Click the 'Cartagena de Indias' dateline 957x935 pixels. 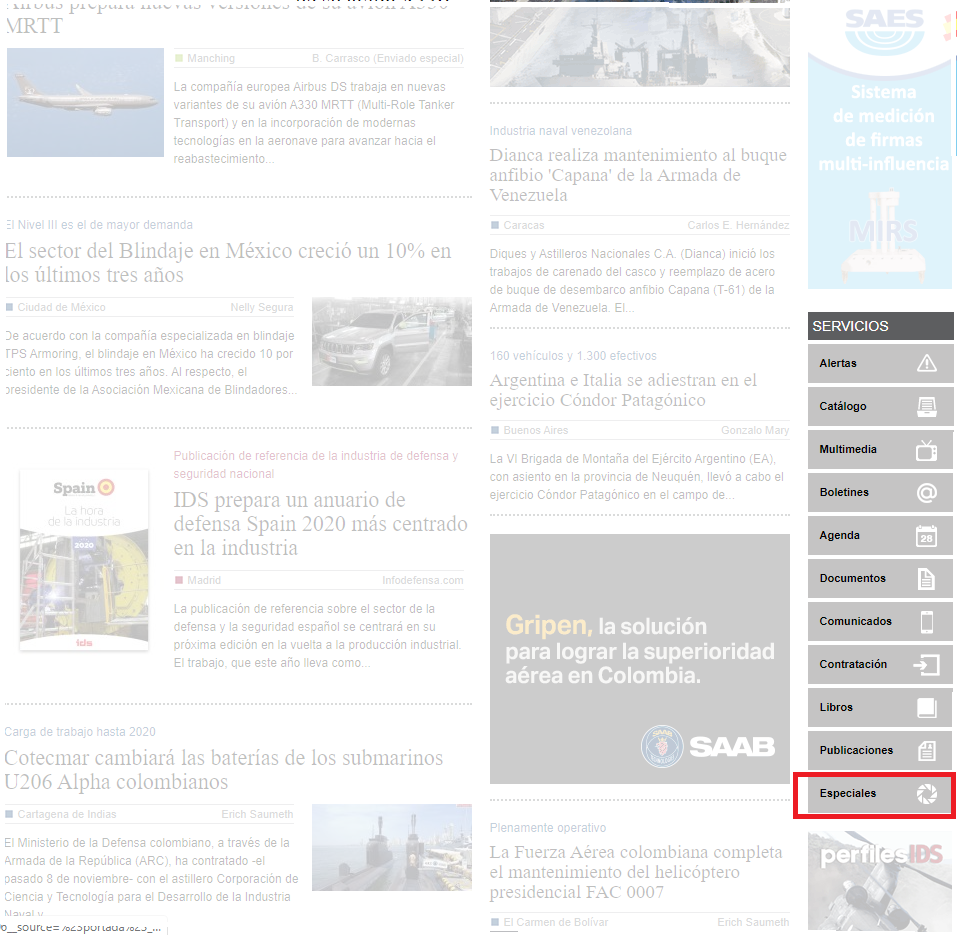pos(67,814)
